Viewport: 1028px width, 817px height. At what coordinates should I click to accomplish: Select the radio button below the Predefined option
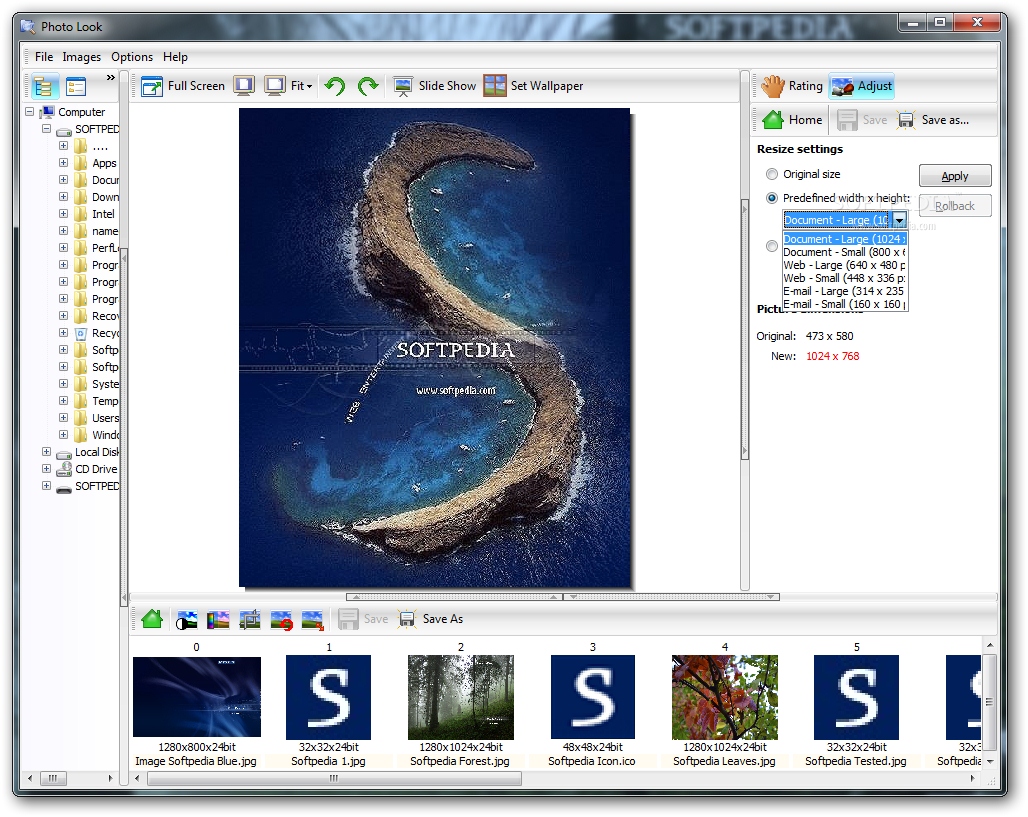[x=772, y=246]
